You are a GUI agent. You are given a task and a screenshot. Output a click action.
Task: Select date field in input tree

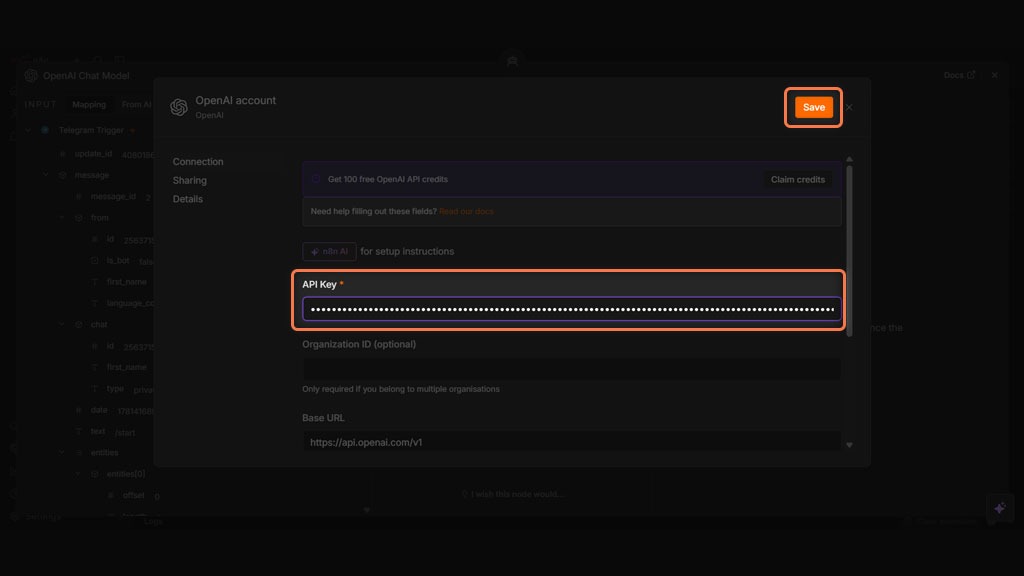pos(99,410)
